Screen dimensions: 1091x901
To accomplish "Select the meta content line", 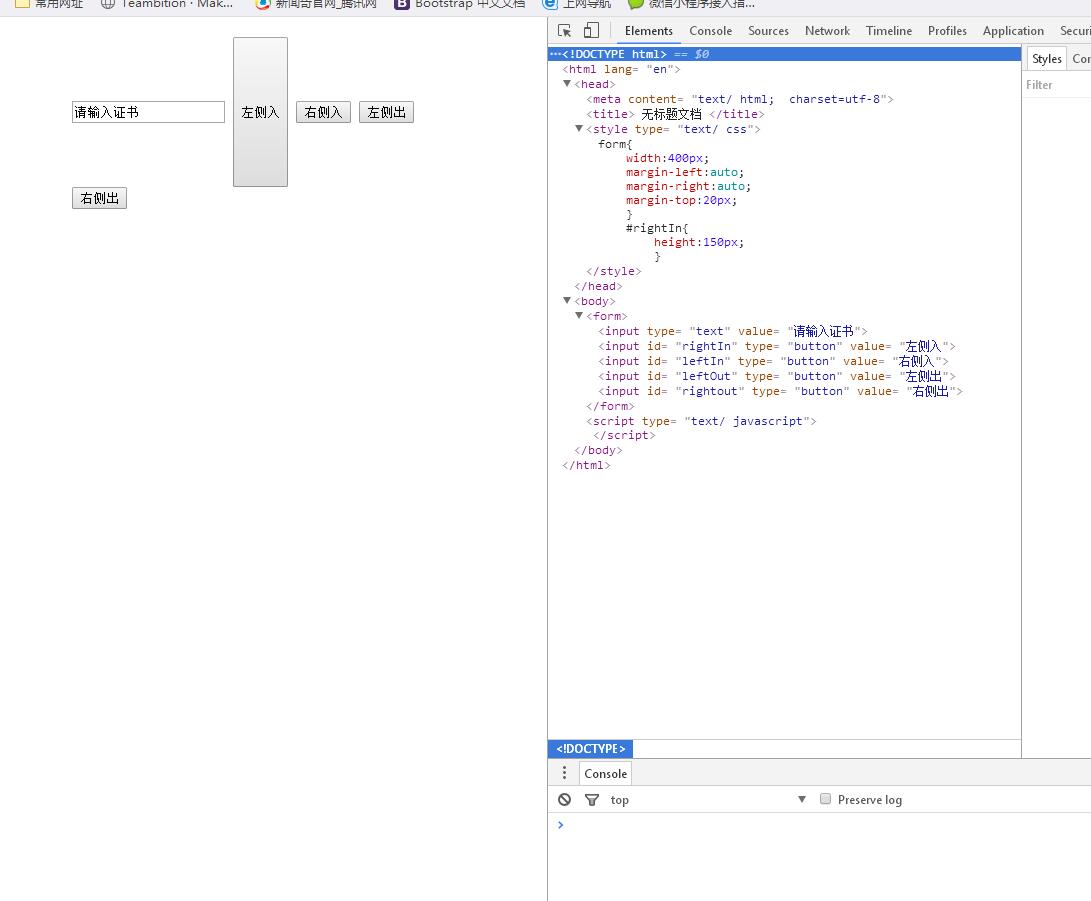I will coord(740,99).
